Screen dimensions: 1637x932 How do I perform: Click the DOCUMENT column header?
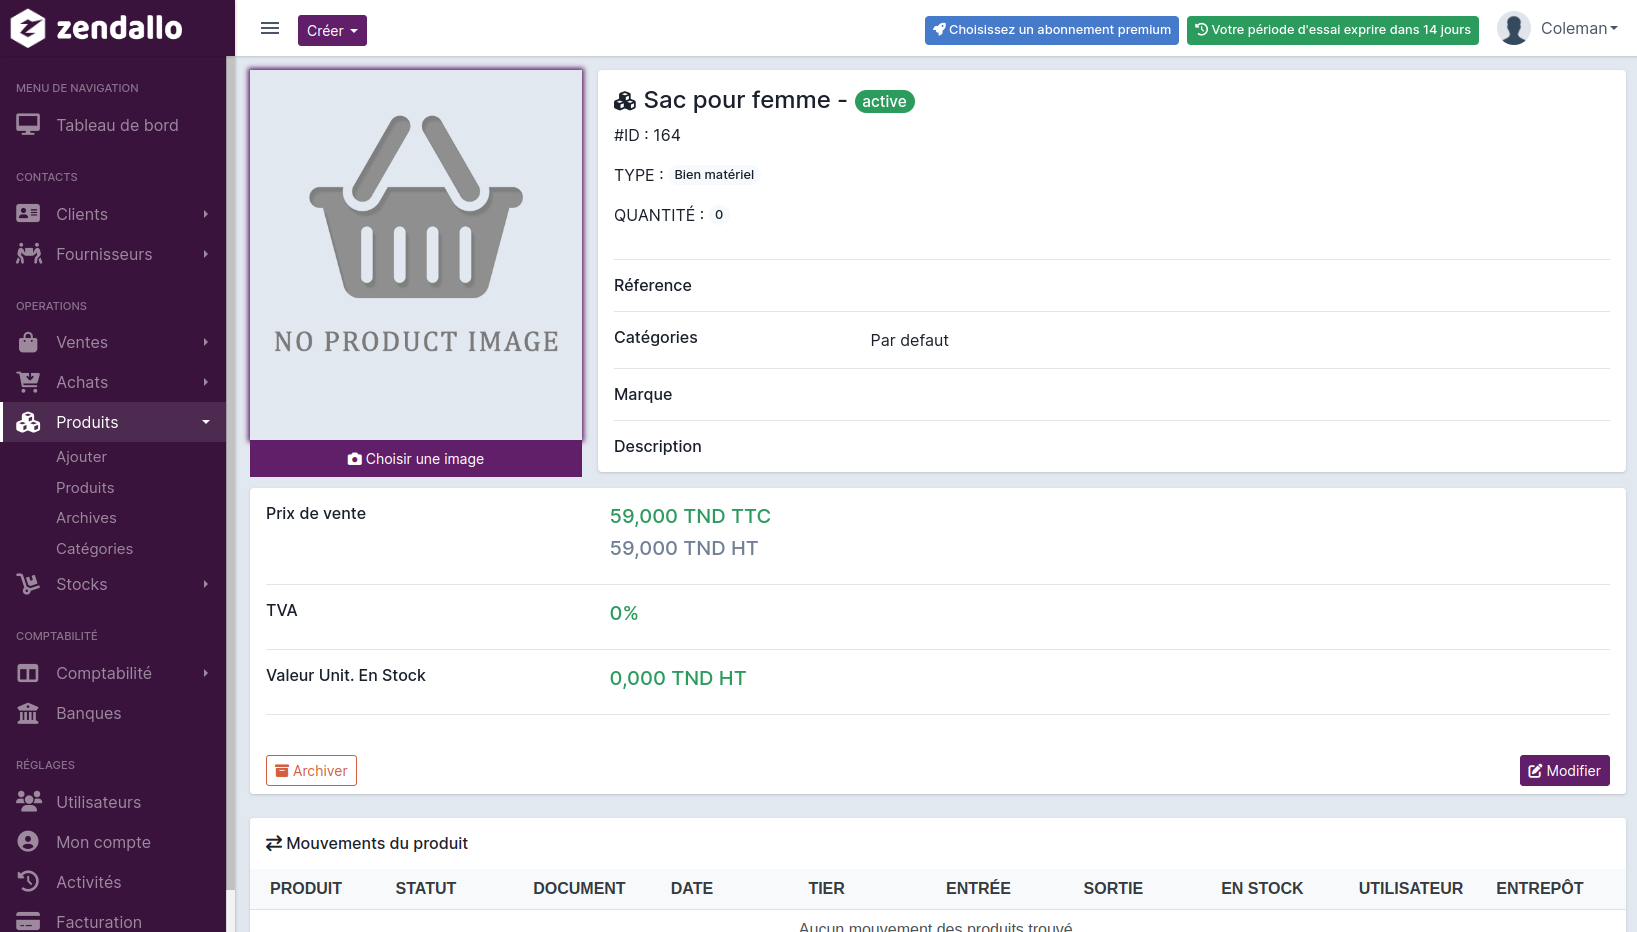click(x=579, y=888)
